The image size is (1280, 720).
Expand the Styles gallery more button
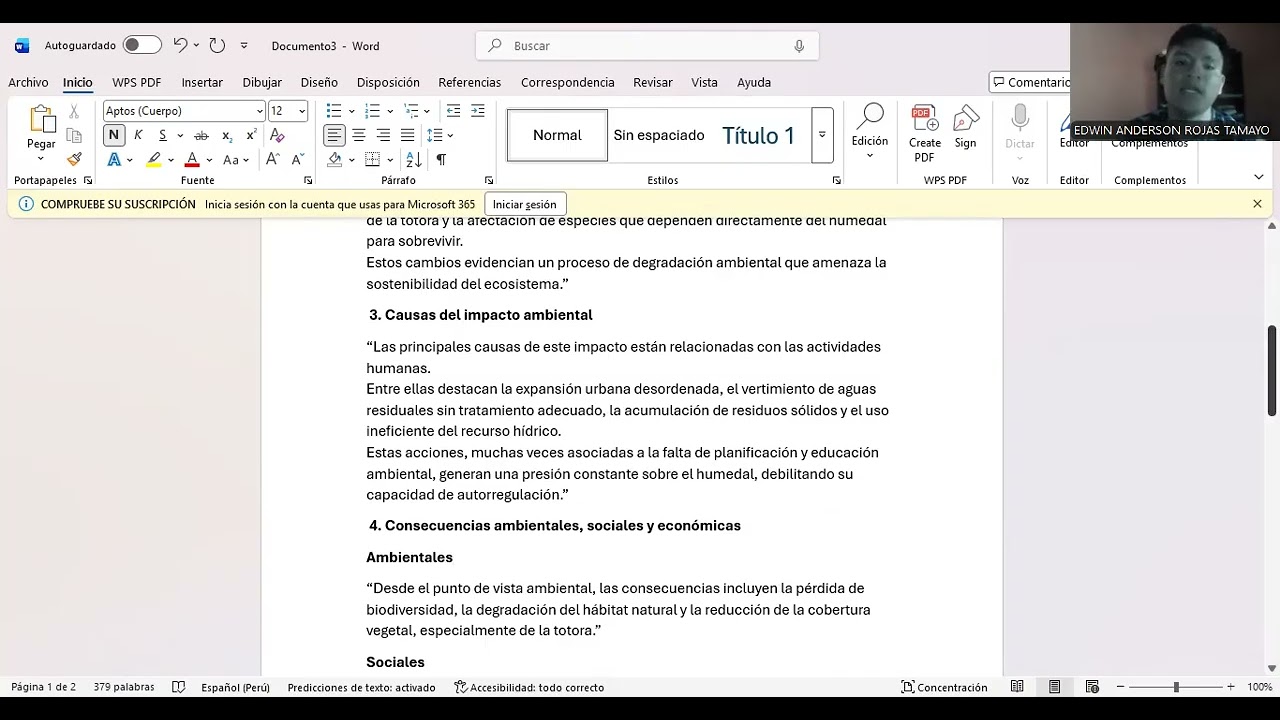pyautogui.click(x=822, y=135)
